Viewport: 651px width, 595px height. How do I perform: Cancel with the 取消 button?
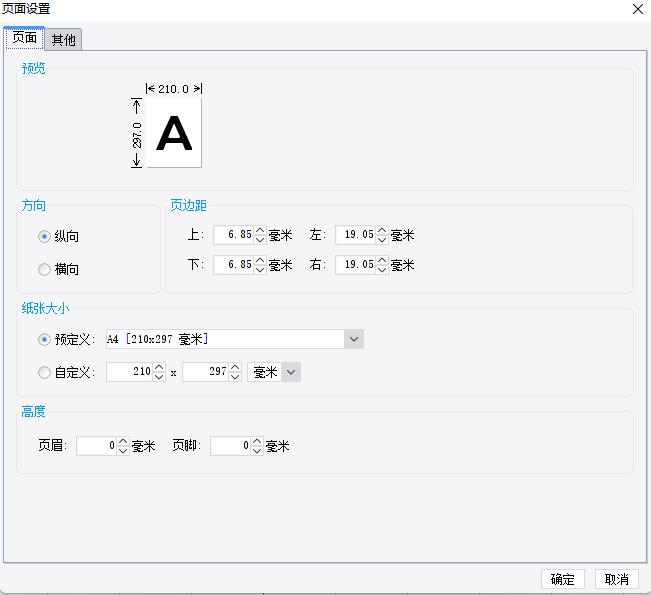[617, 579]
